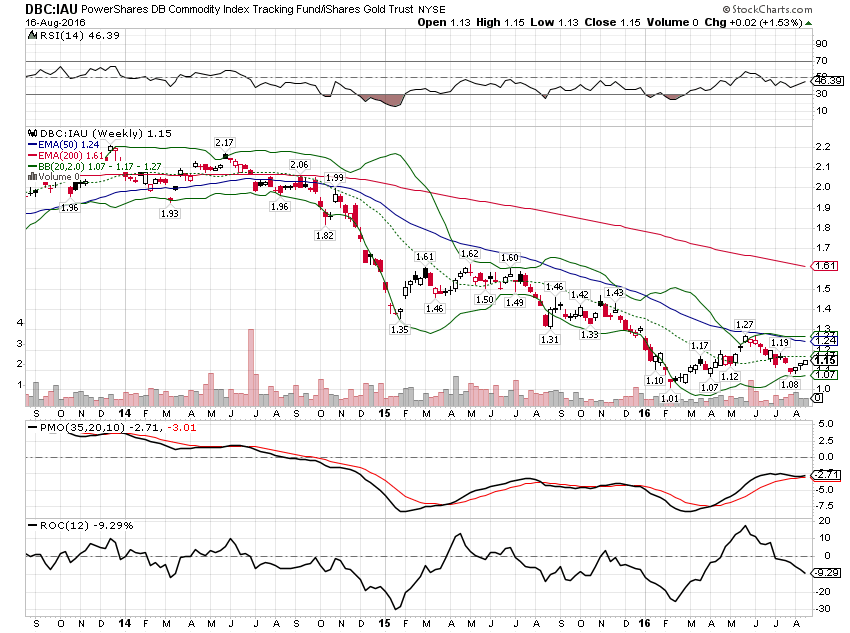850x633 pixels.
Task: Click the green up-arrow beside the Chg value
Action: click(x=809, y=23)
